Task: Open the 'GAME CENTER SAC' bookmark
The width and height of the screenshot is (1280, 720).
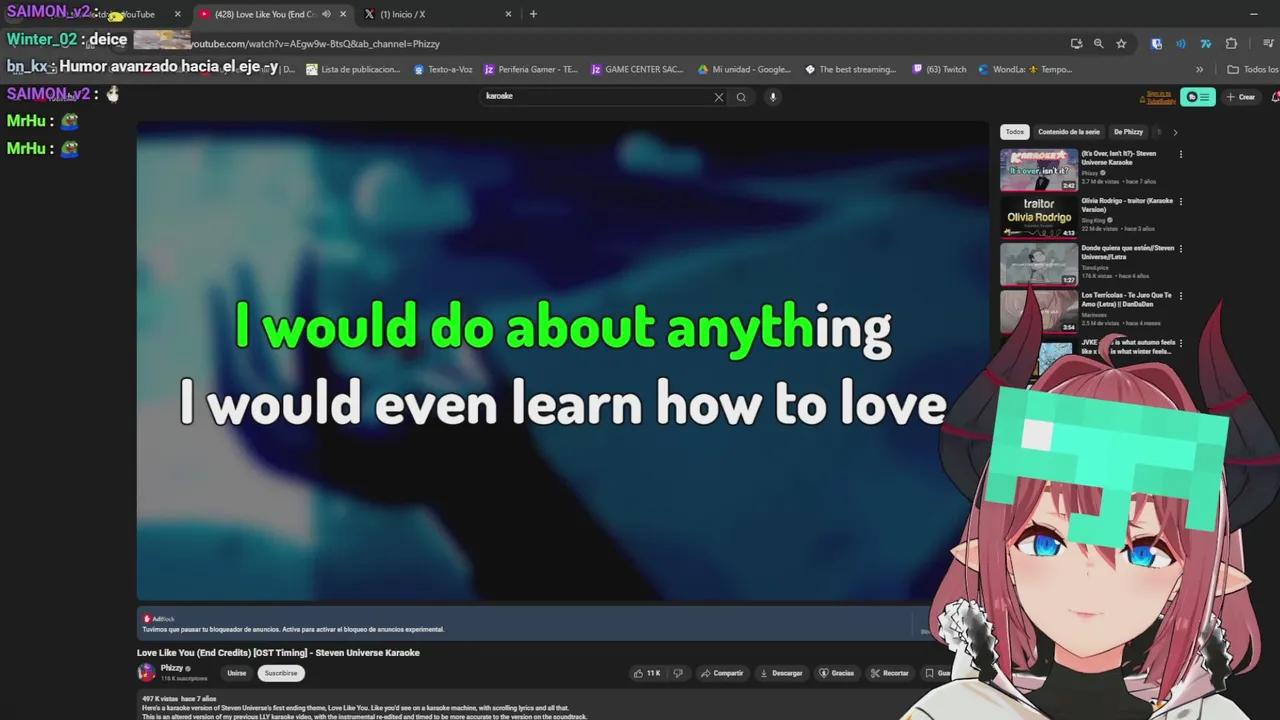Action: [x=637, y=70]
